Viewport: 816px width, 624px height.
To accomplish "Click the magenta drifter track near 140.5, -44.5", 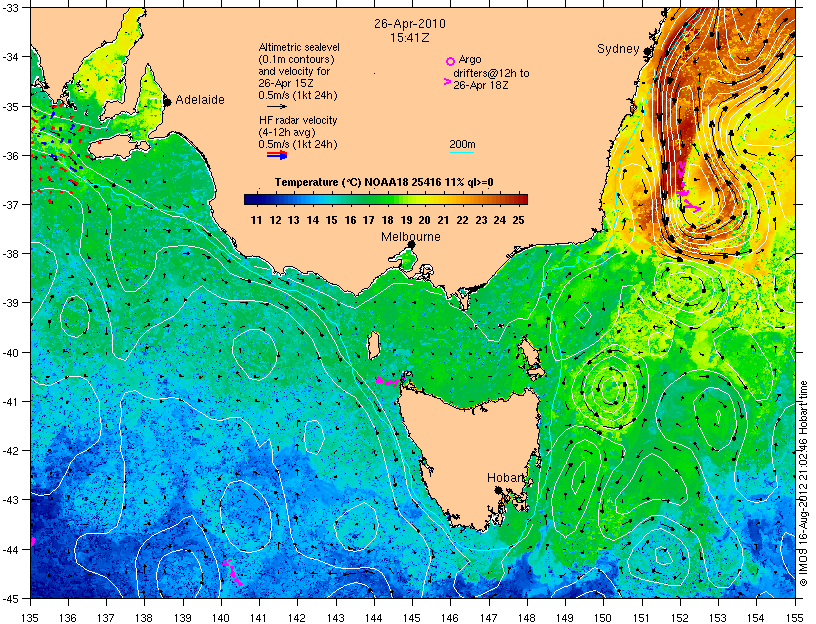I will click(233, 572).
